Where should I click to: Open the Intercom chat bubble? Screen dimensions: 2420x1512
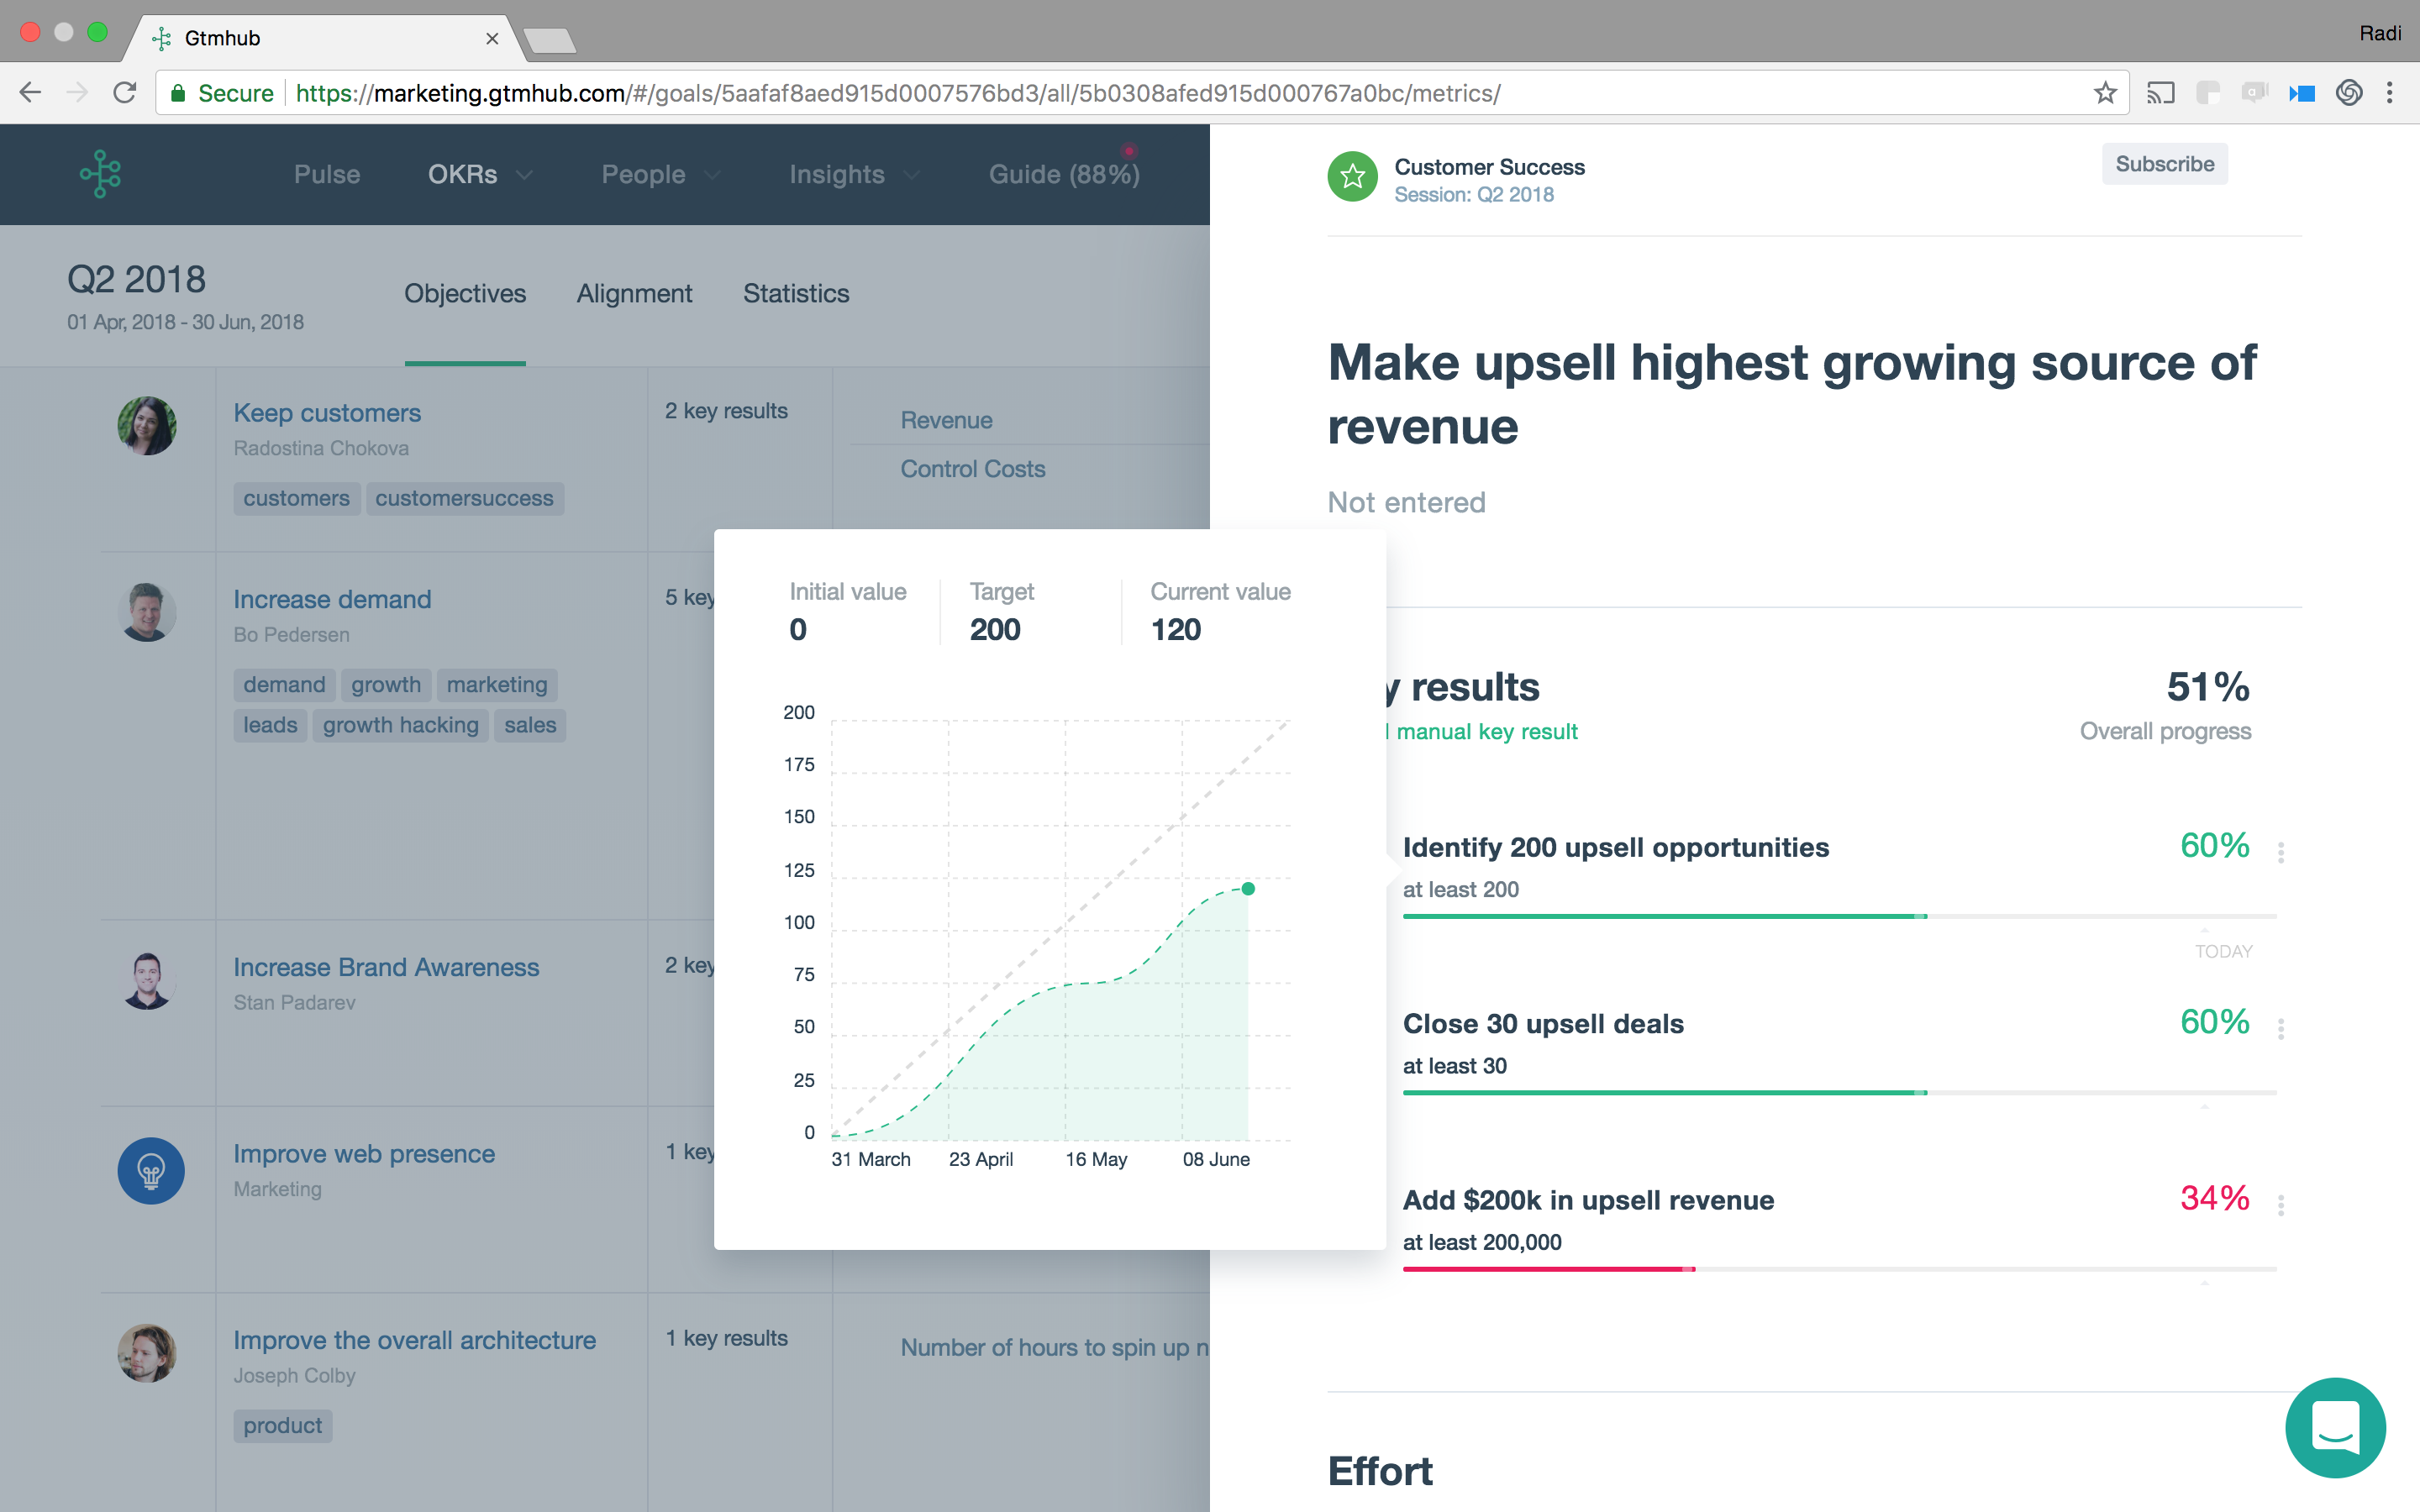(2334, 1427)
